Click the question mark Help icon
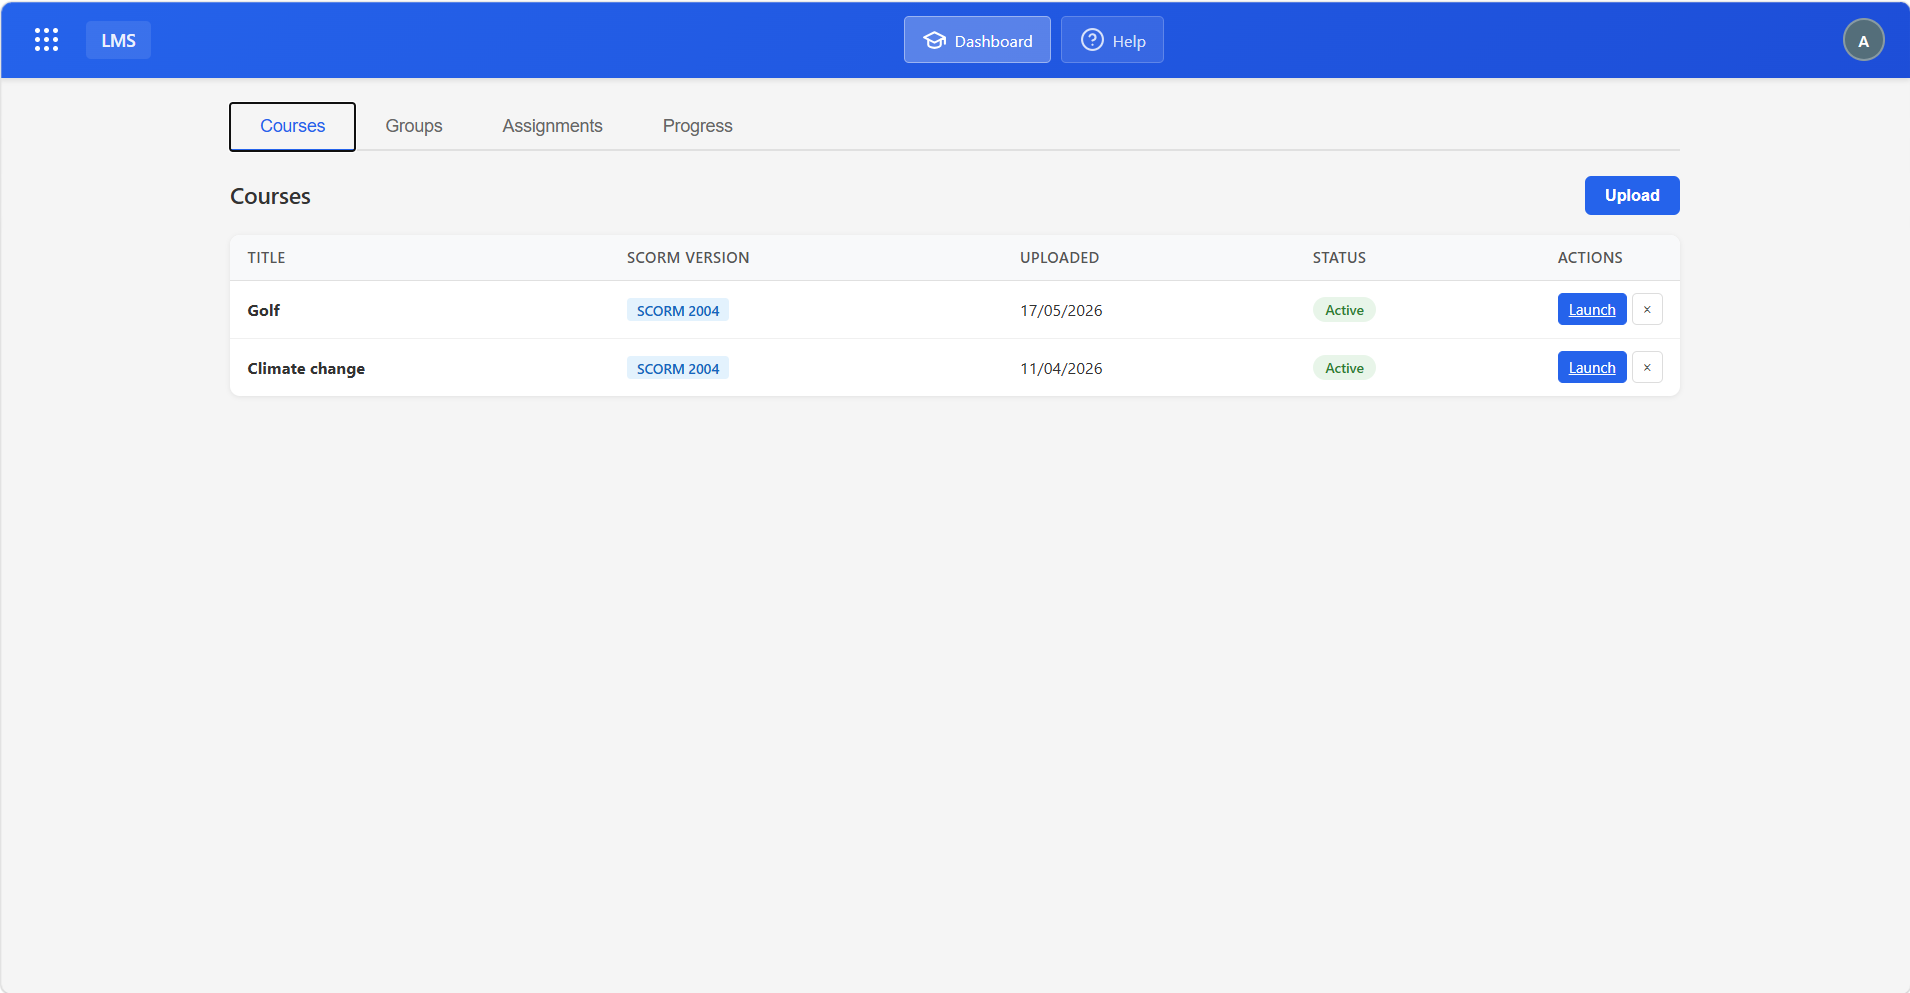This screenshot has width=1910, height=993. click(1092, 40)
